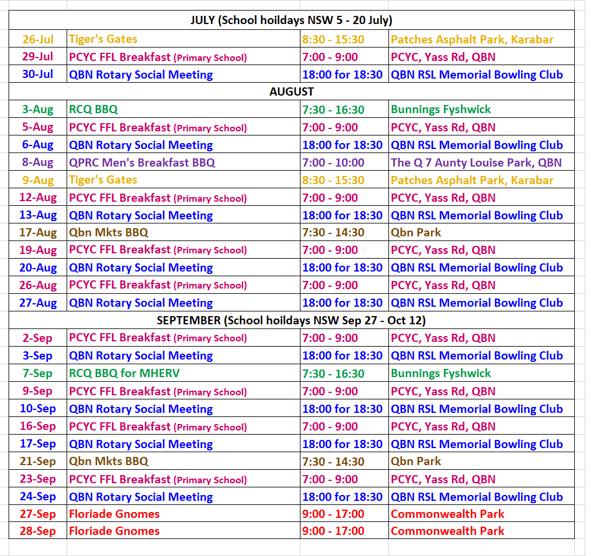Select the 19-Aug date cell
Viewport: 591px width, 556px height.
point(38,250)
